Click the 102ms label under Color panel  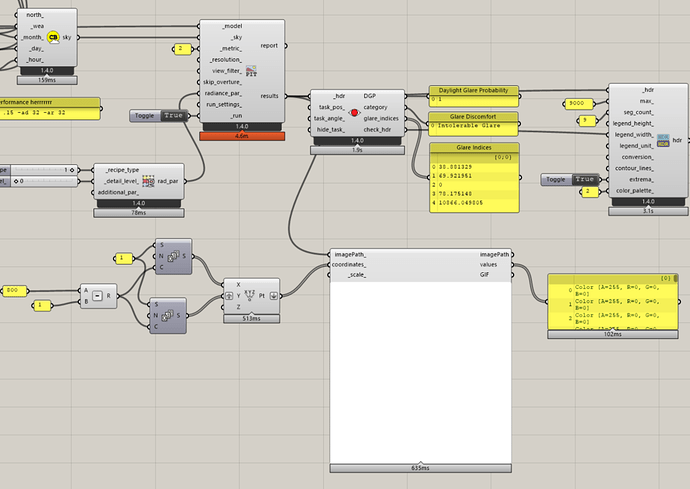613,335
